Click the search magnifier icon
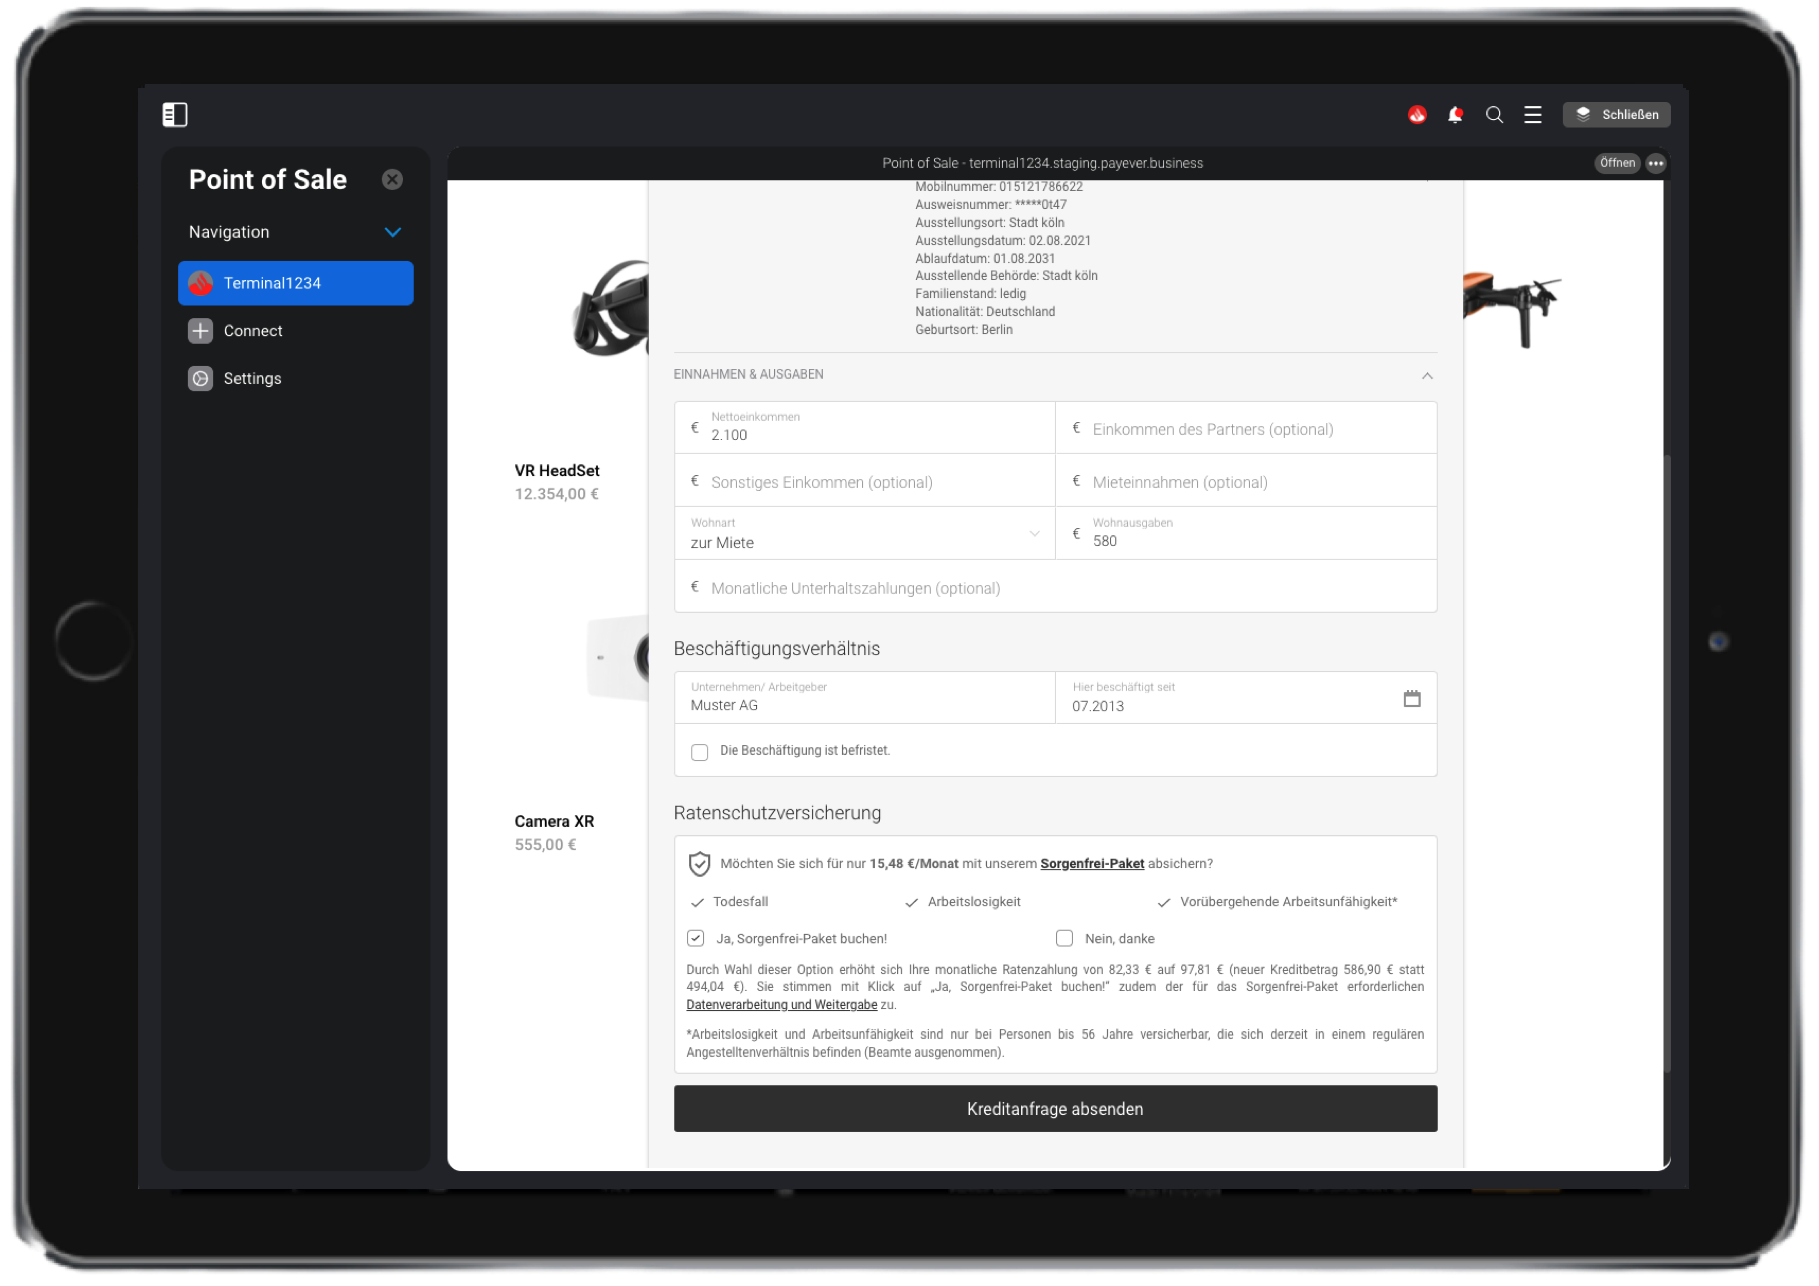The width and height of the screenshot is (1819, 1286). tap(1494, 115)
